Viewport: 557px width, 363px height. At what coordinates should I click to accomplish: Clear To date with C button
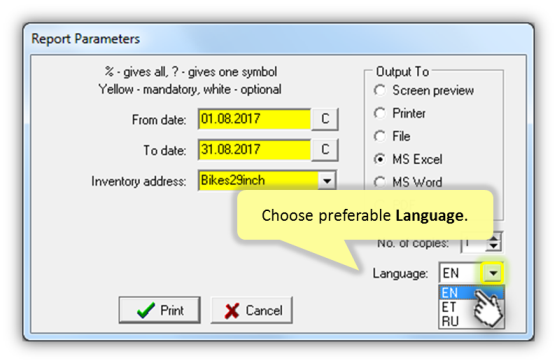(x=325, y=150)
